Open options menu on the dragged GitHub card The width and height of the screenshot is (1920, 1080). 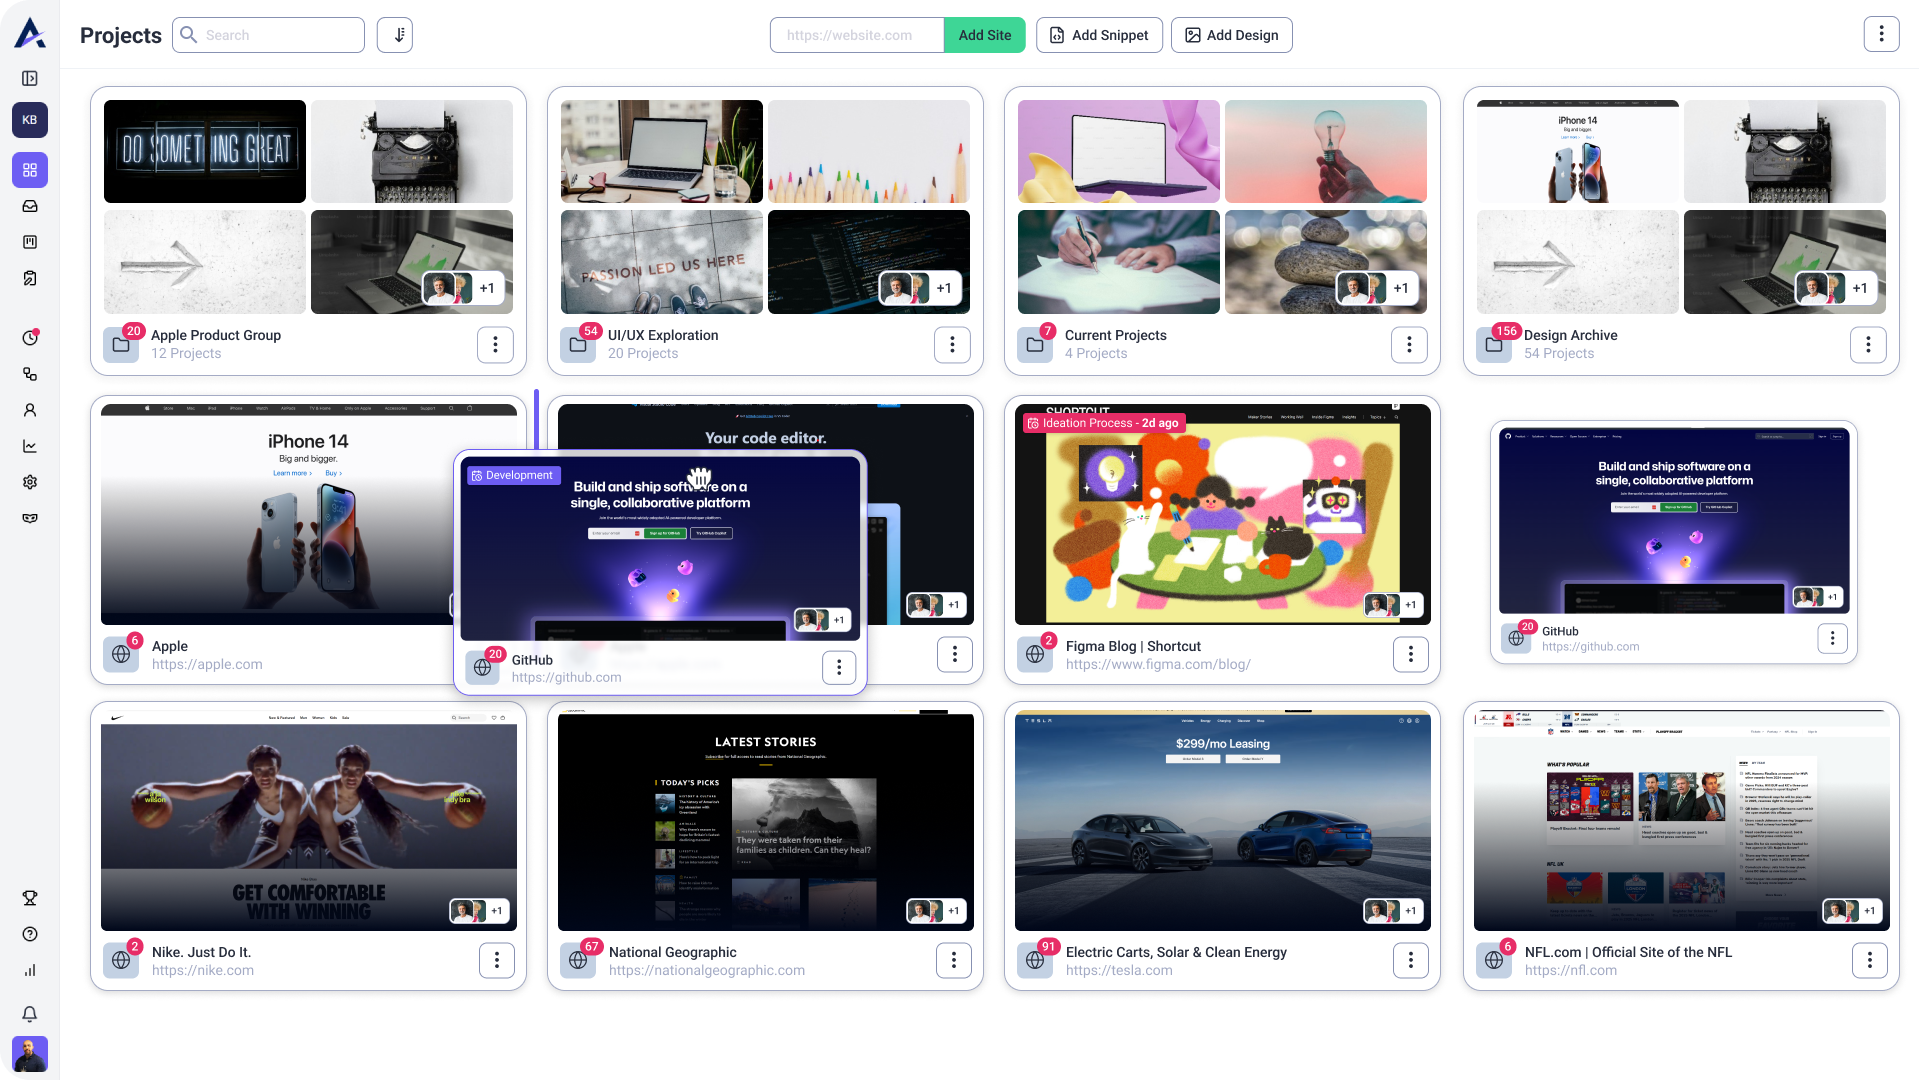tap(839, 667)
